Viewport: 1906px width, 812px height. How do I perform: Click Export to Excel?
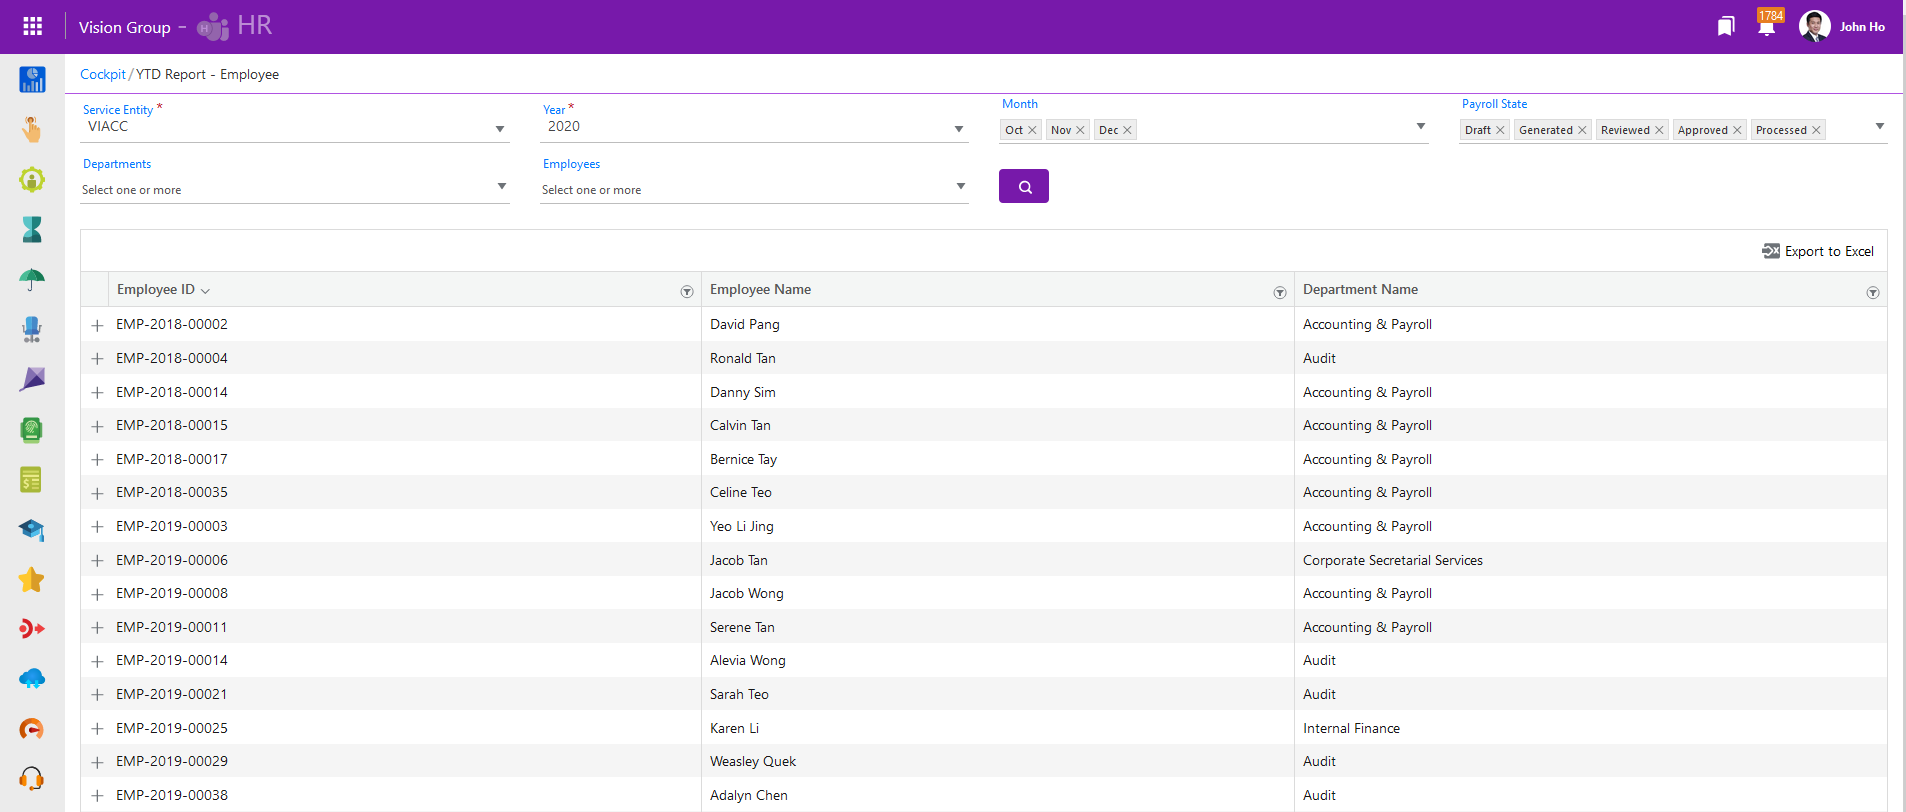[x=1818, y=251]
